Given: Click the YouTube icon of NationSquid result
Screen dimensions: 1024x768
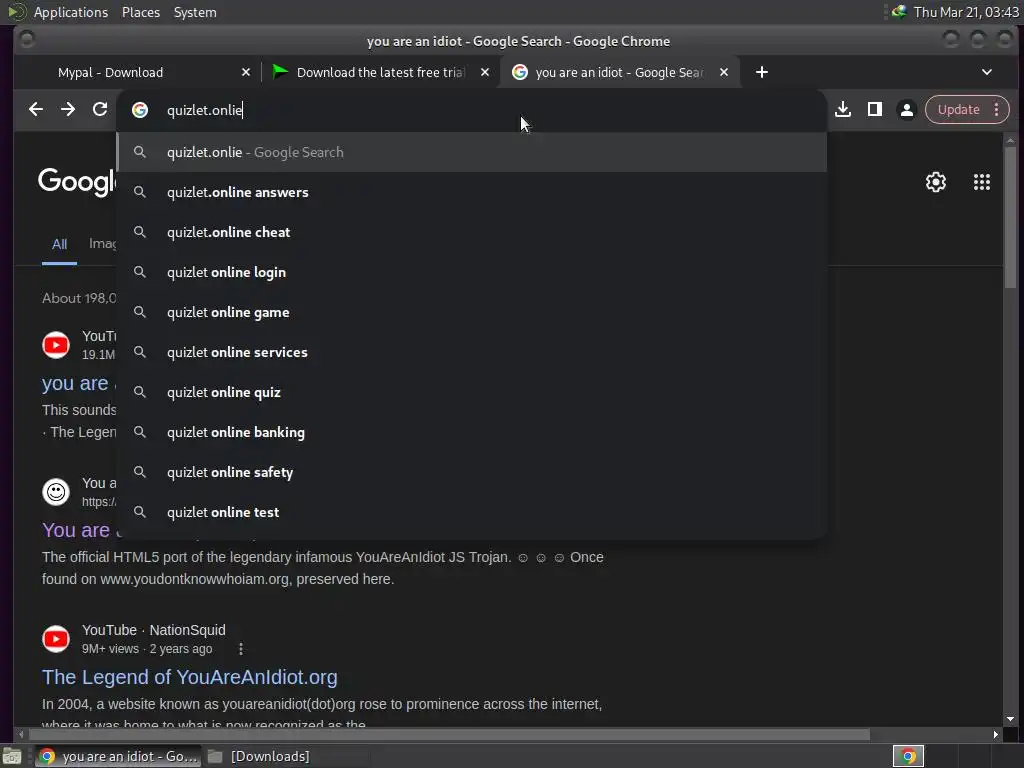Looking at the screenshot, I should pyautogui.click(x=56, y=639).
